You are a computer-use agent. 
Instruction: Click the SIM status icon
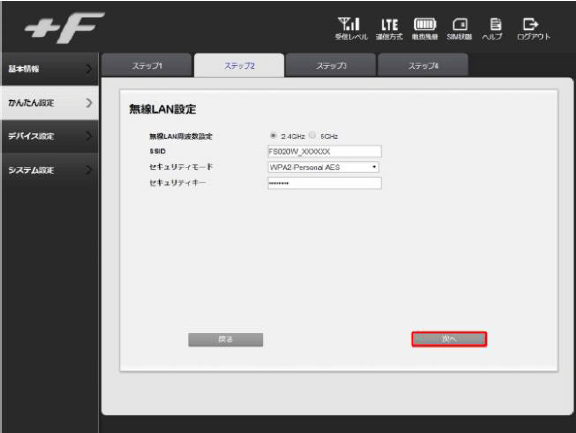click(460, 25)
